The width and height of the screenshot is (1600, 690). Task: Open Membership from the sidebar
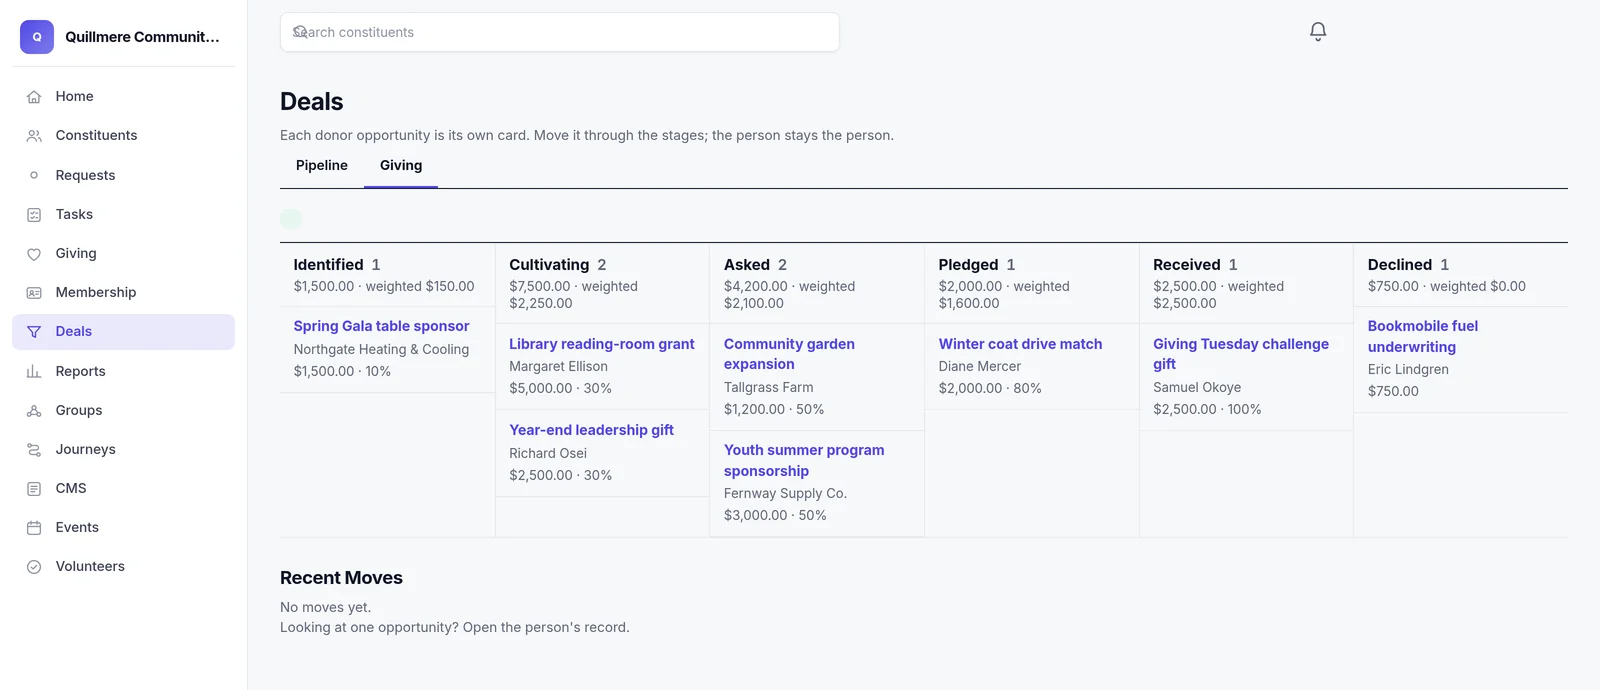124,293
